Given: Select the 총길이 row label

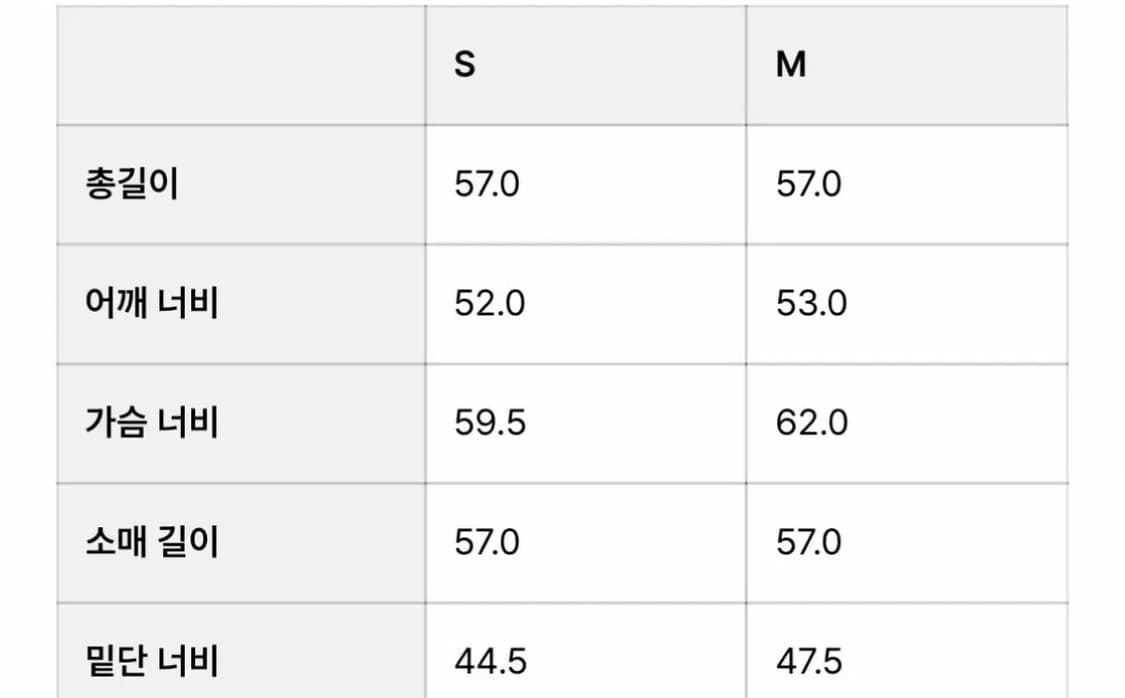Looking at the screenshot, I should click(x=131, y=185).
